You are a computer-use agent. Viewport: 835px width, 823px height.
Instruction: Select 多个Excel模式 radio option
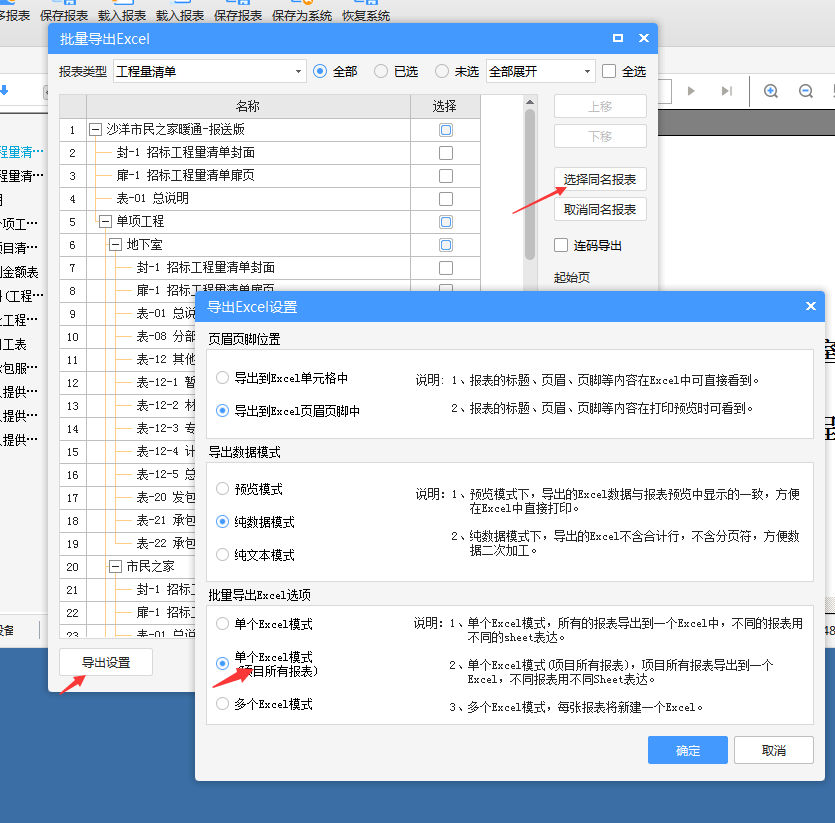[x=223, y=704]
